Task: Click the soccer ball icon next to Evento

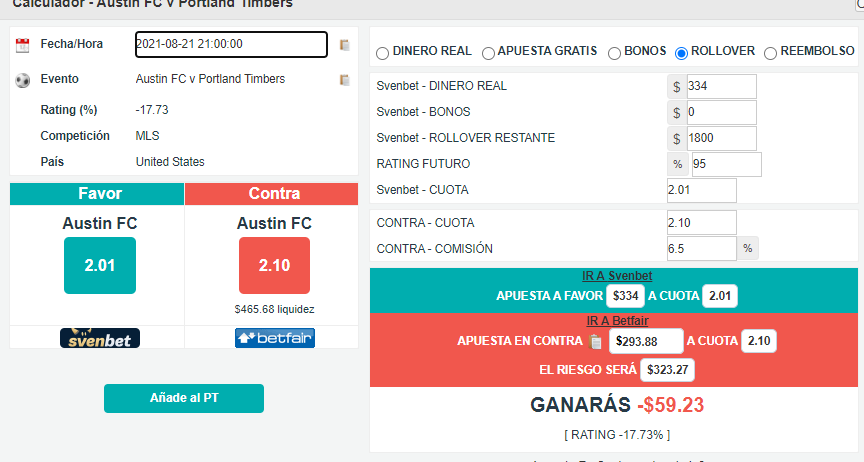Action: pyautogui.click(x=23, y=80)
